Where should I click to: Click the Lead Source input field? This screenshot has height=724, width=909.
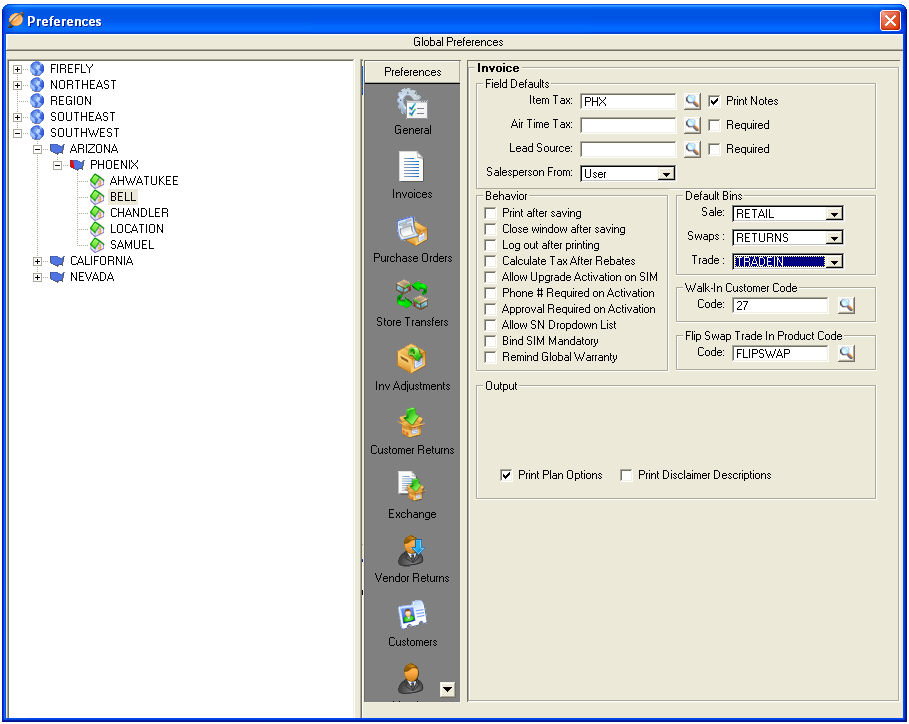(x=628, y=150)
